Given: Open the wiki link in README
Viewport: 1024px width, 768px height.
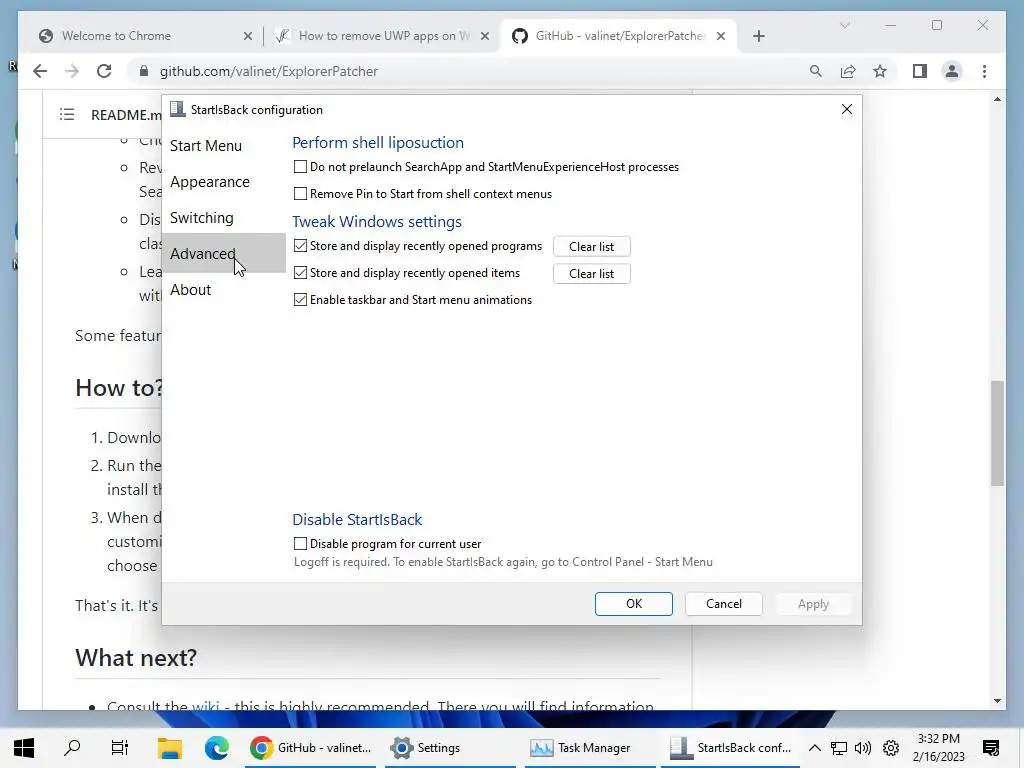Looking at the screenshot, I should pyautogui.click(x=206, y=705).
